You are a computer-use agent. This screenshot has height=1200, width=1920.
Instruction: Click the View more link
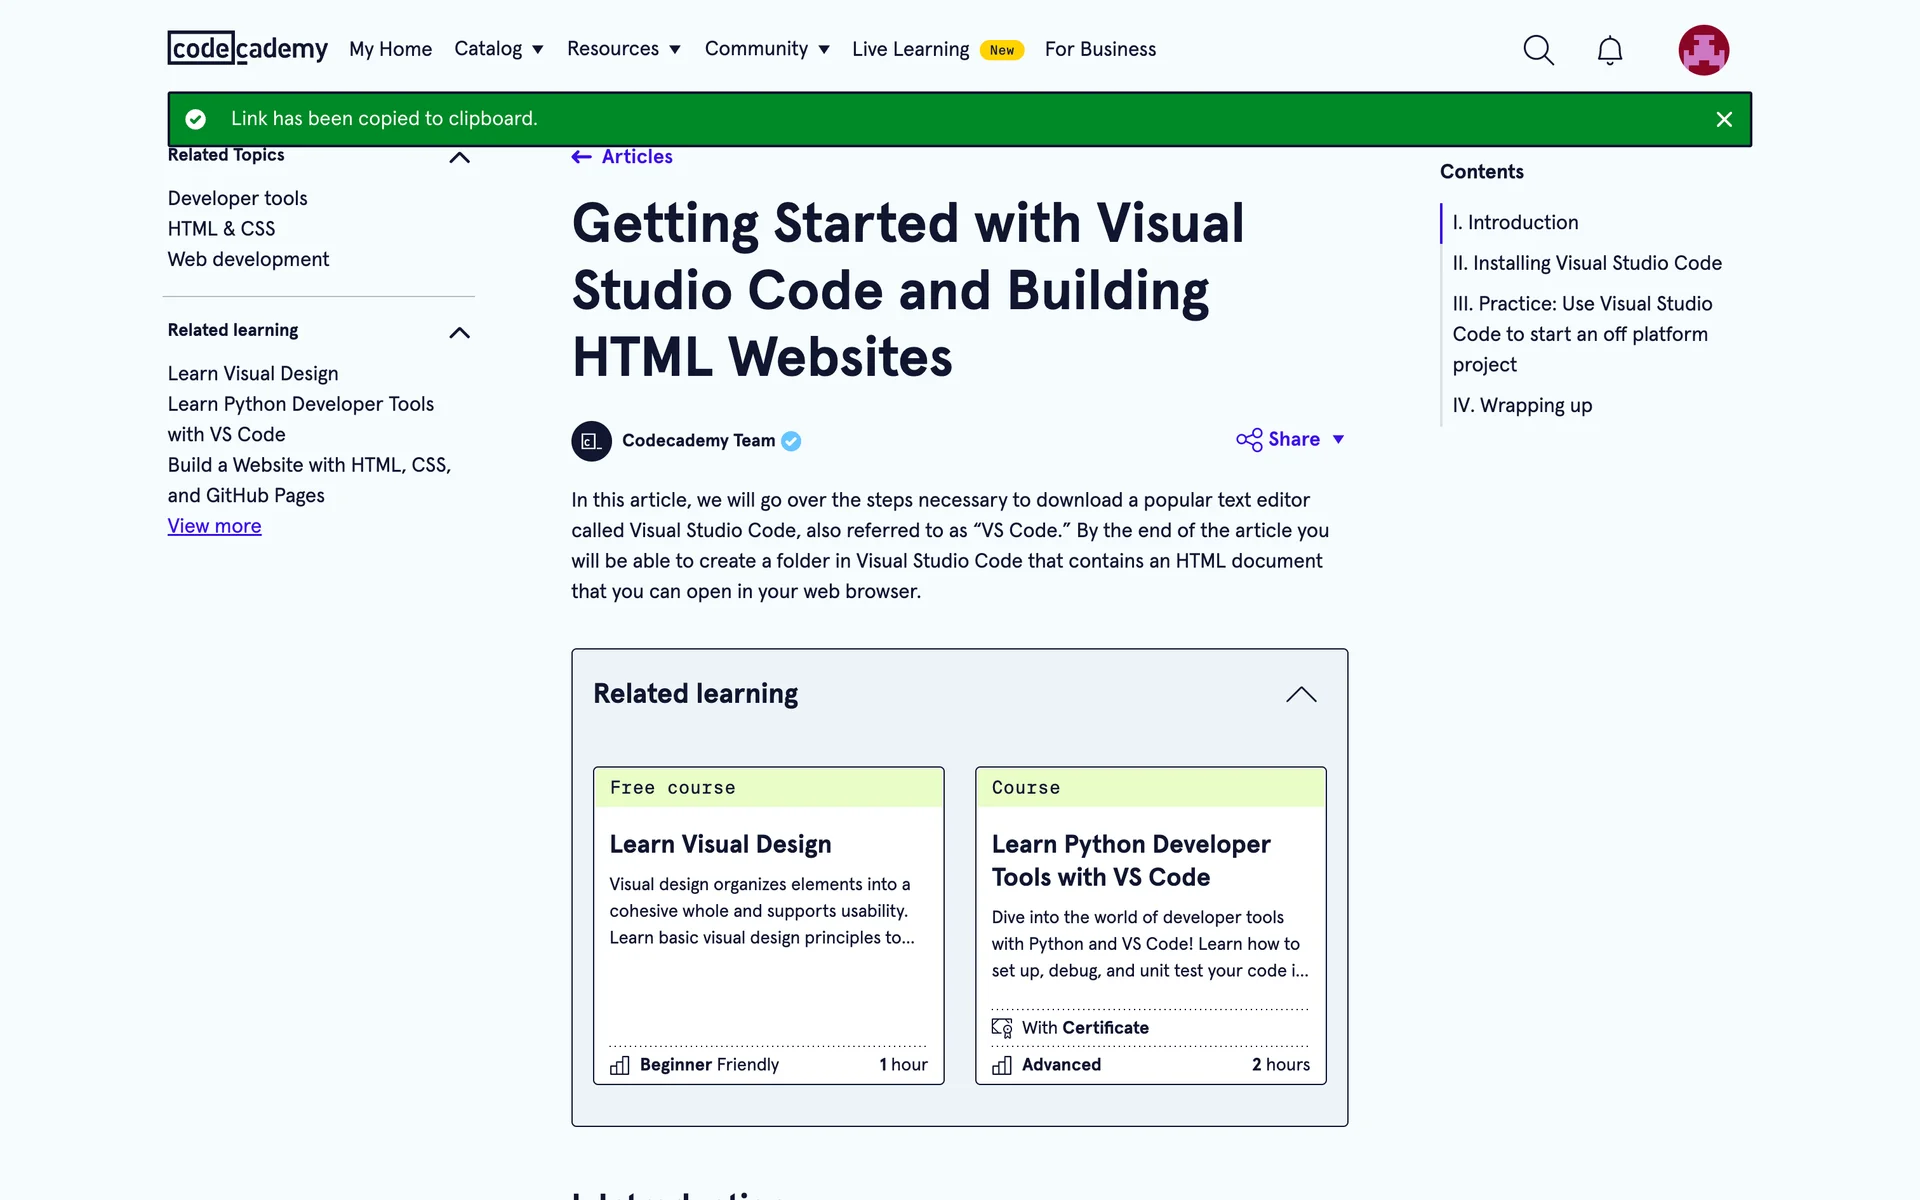(x=214, y=526)
